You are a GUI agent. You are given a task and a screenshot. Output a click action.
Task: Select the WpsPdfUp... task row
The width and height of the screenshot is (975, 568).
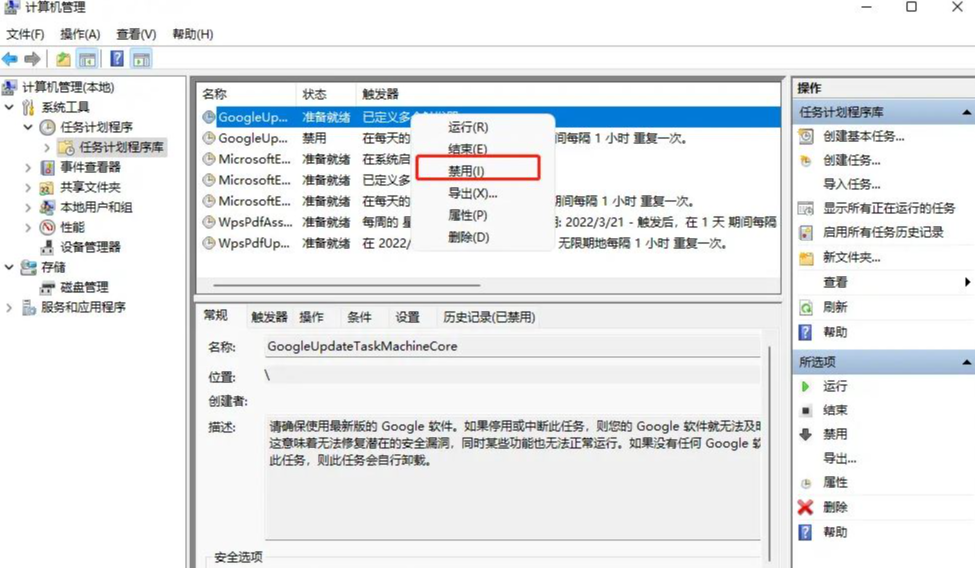point(489,243)
